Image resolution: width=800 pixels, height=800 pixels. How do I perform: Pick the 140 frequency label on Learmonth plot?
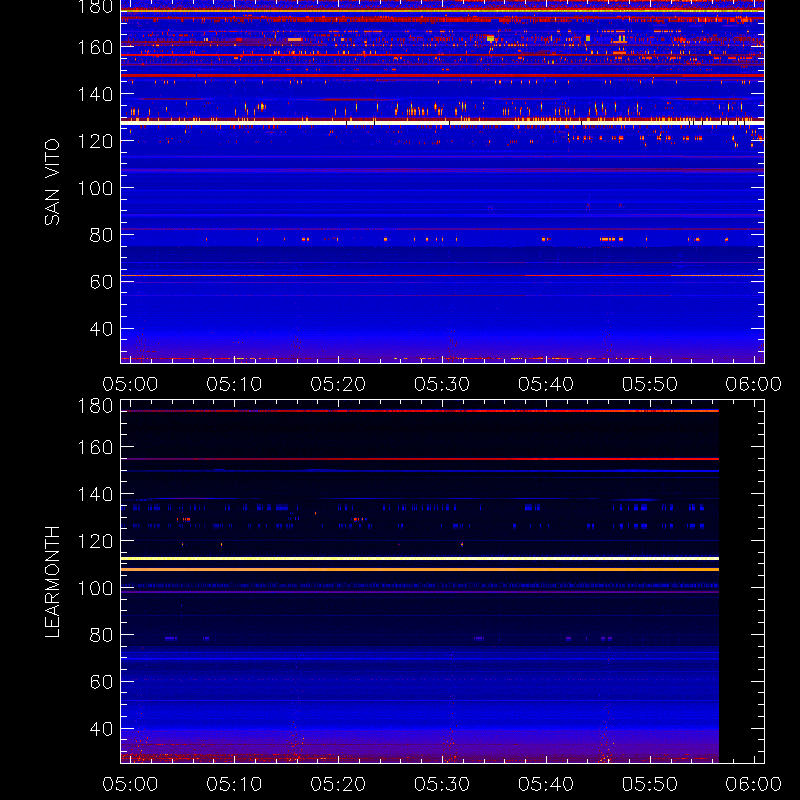pyautogui.click(x=95, y=494)
